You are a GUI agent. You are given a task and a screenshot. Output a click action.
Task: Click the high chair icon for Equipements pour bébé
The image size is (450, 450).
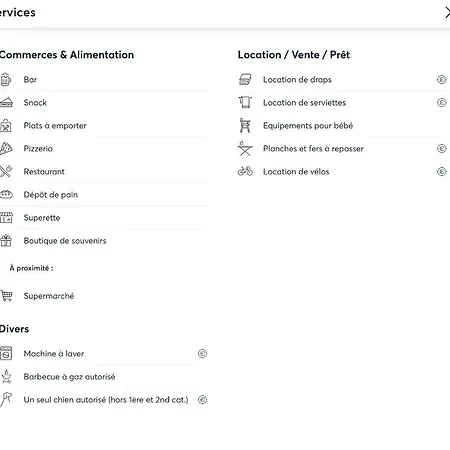point(245,125)
